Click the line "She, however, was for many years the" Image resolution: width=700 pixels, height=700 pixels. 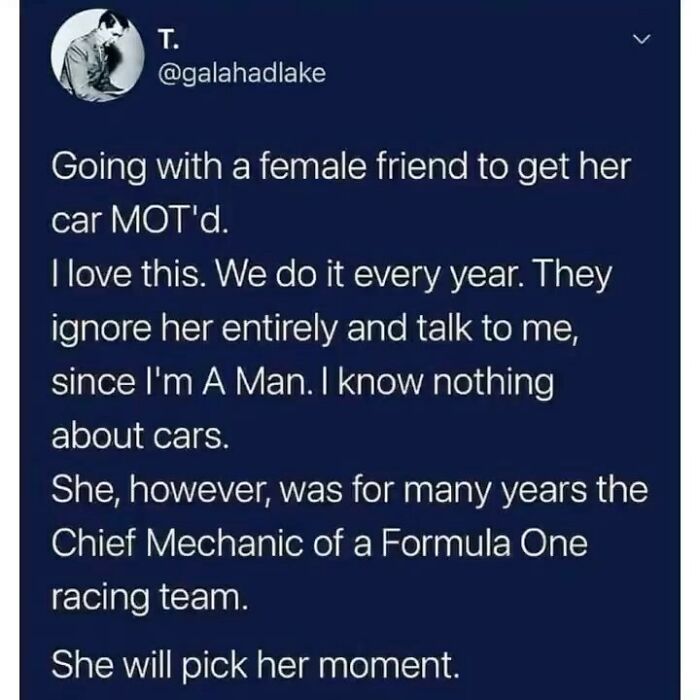[x=349, y=491]
